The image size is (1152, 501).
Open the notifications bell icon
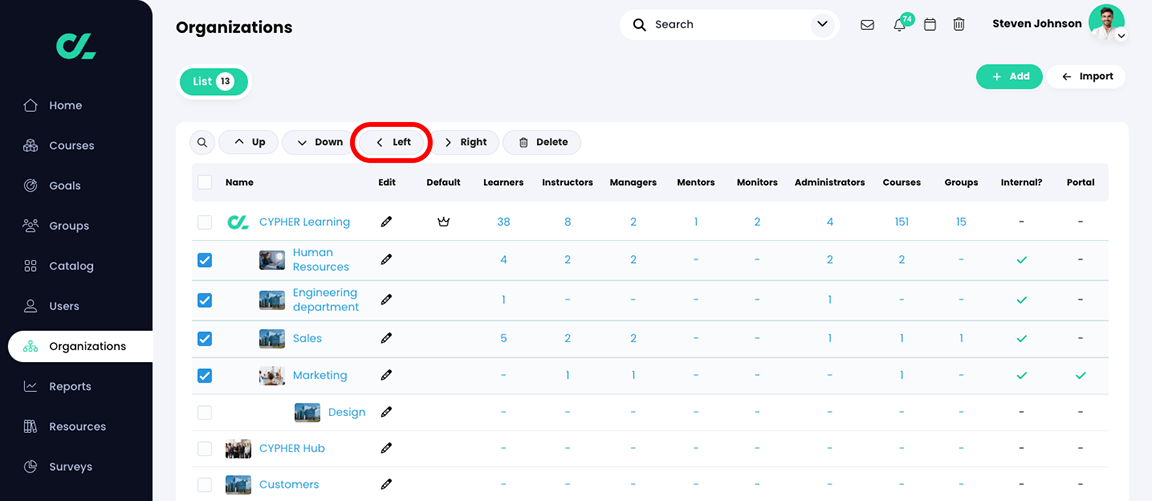point(899,25)
